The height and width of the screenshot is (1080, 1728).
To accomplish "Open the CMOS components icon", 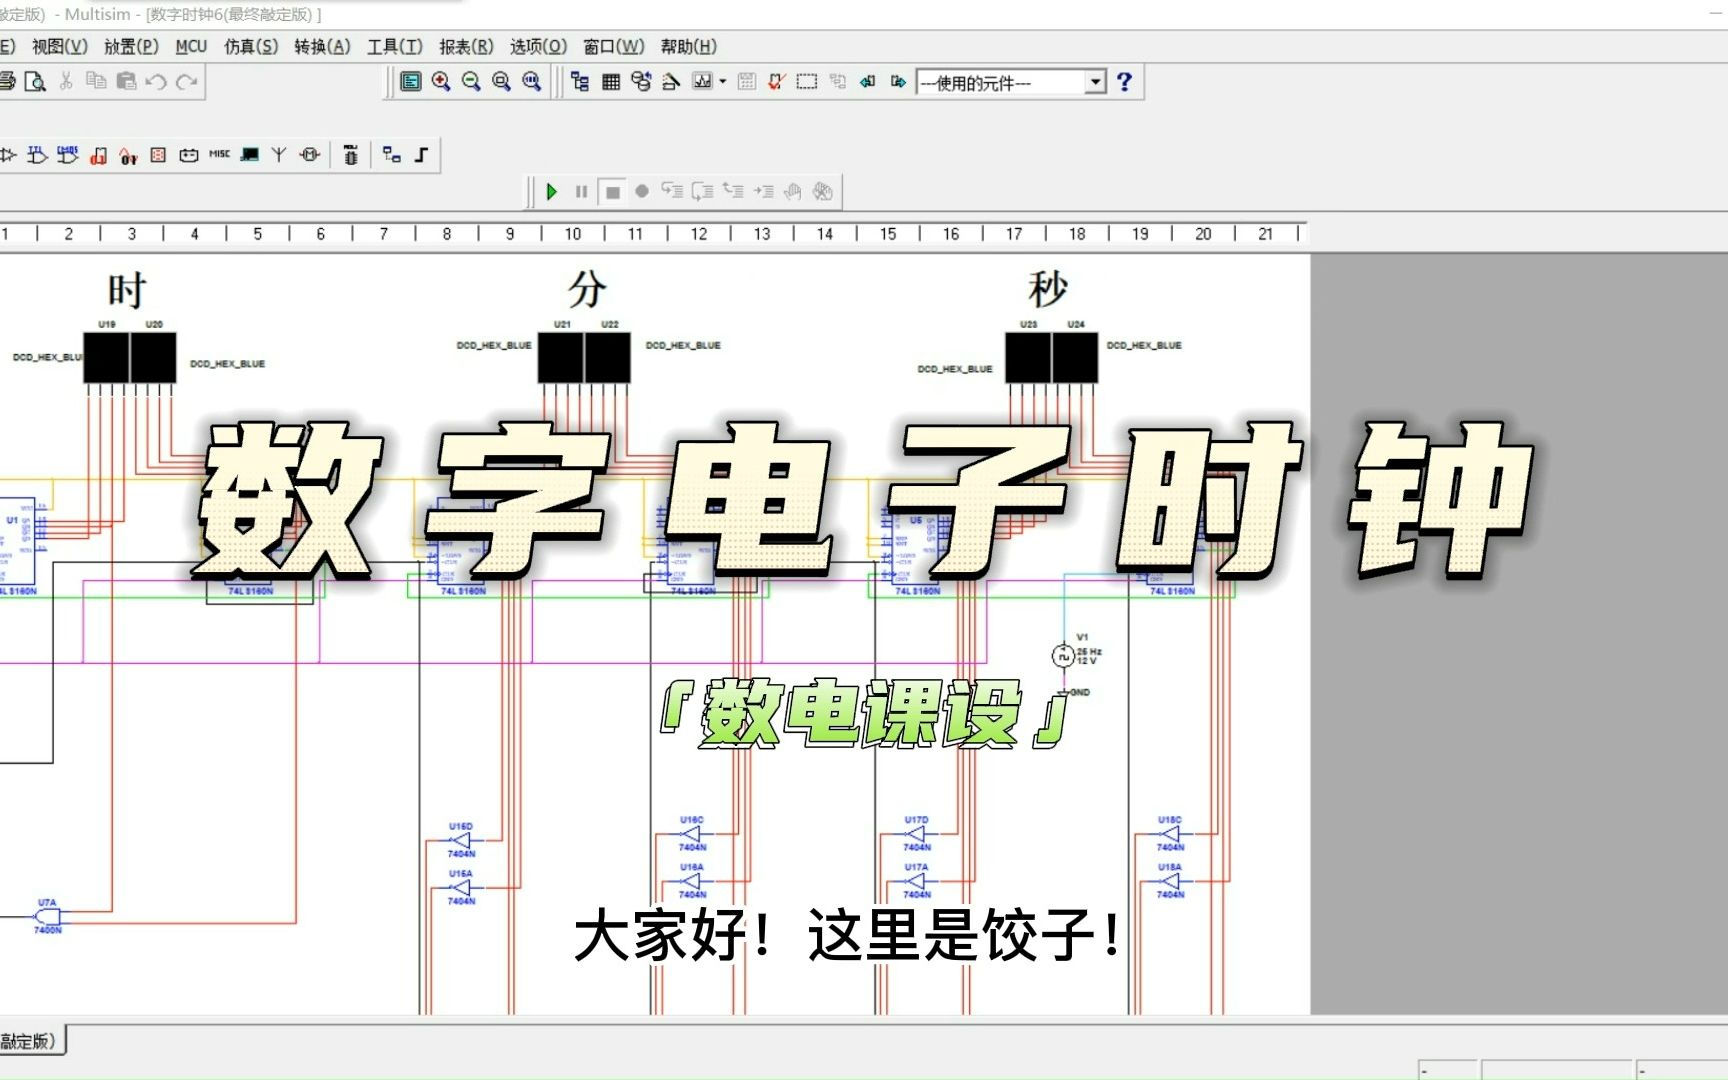I will tap(67, 154).
